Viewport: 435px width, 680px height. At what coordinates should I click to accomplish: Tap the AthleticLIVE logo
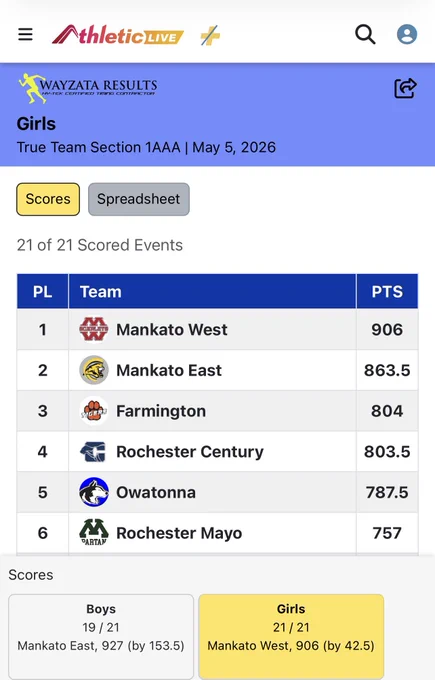coord(118,35)
